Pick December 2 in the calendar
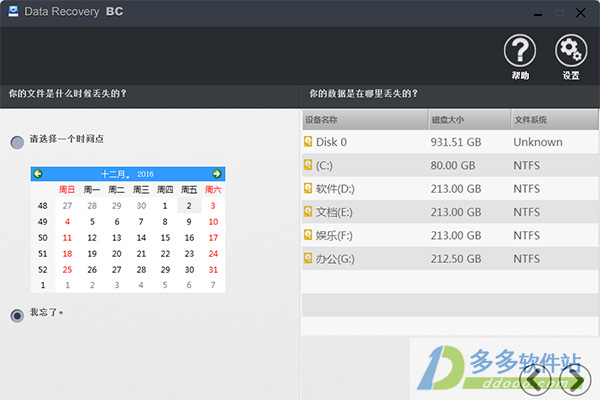 pyautogui.click(x=189, y=206)
